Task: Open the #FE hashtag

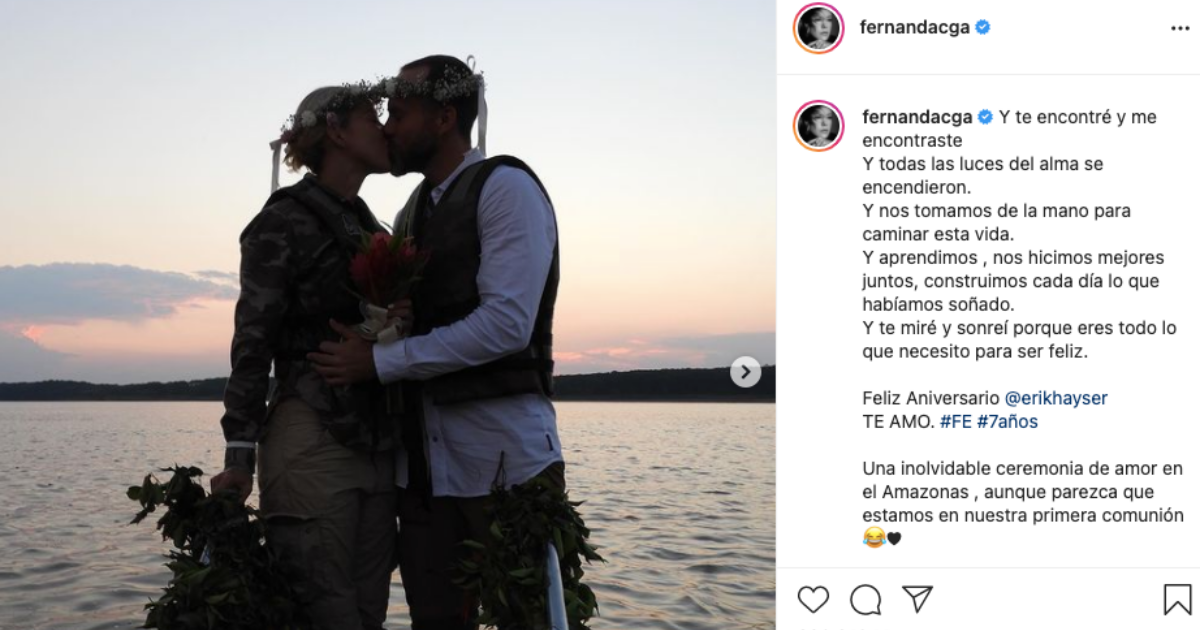Action: point(953,420)
